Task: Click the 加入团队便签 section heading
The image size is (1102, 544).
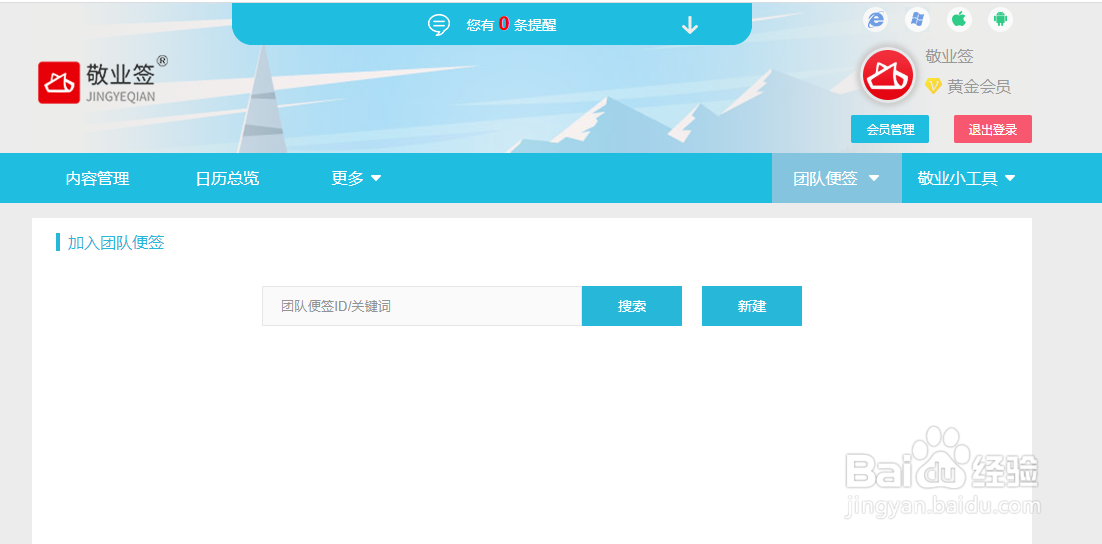Action: click(116, 243)
